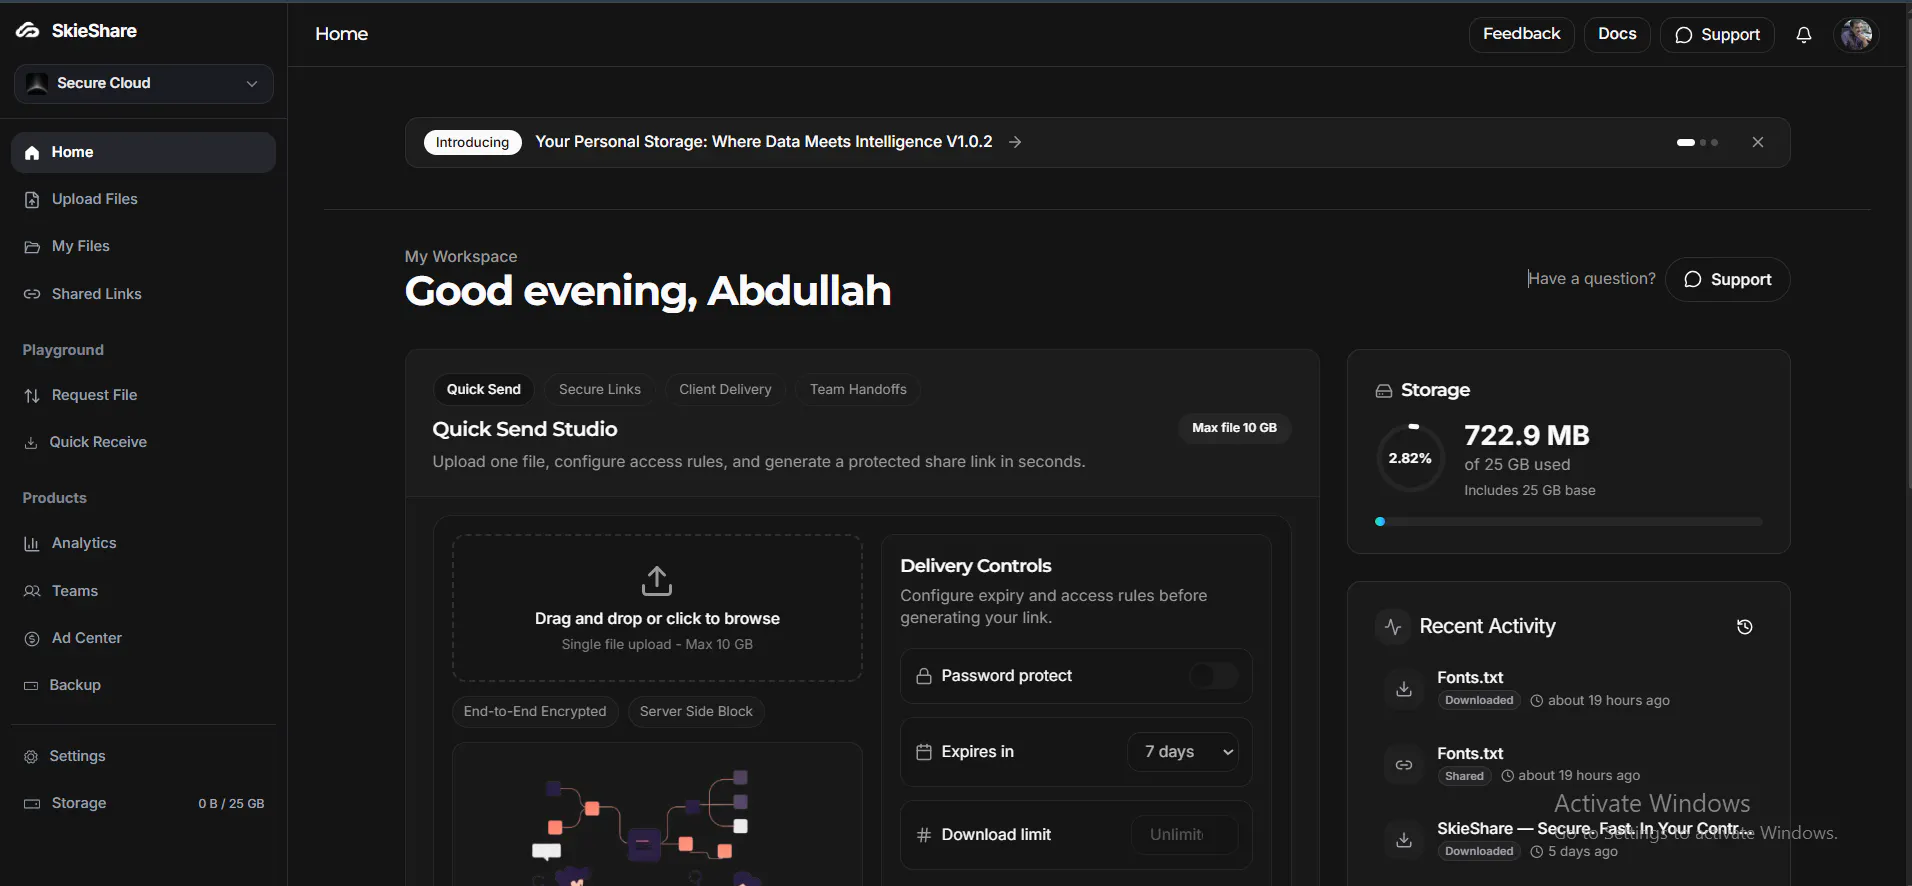The width and height of the screenshot is (1912, 886).
Task: Open the Expires in 7 days dropdown
Action: (x=1183, y=752)
